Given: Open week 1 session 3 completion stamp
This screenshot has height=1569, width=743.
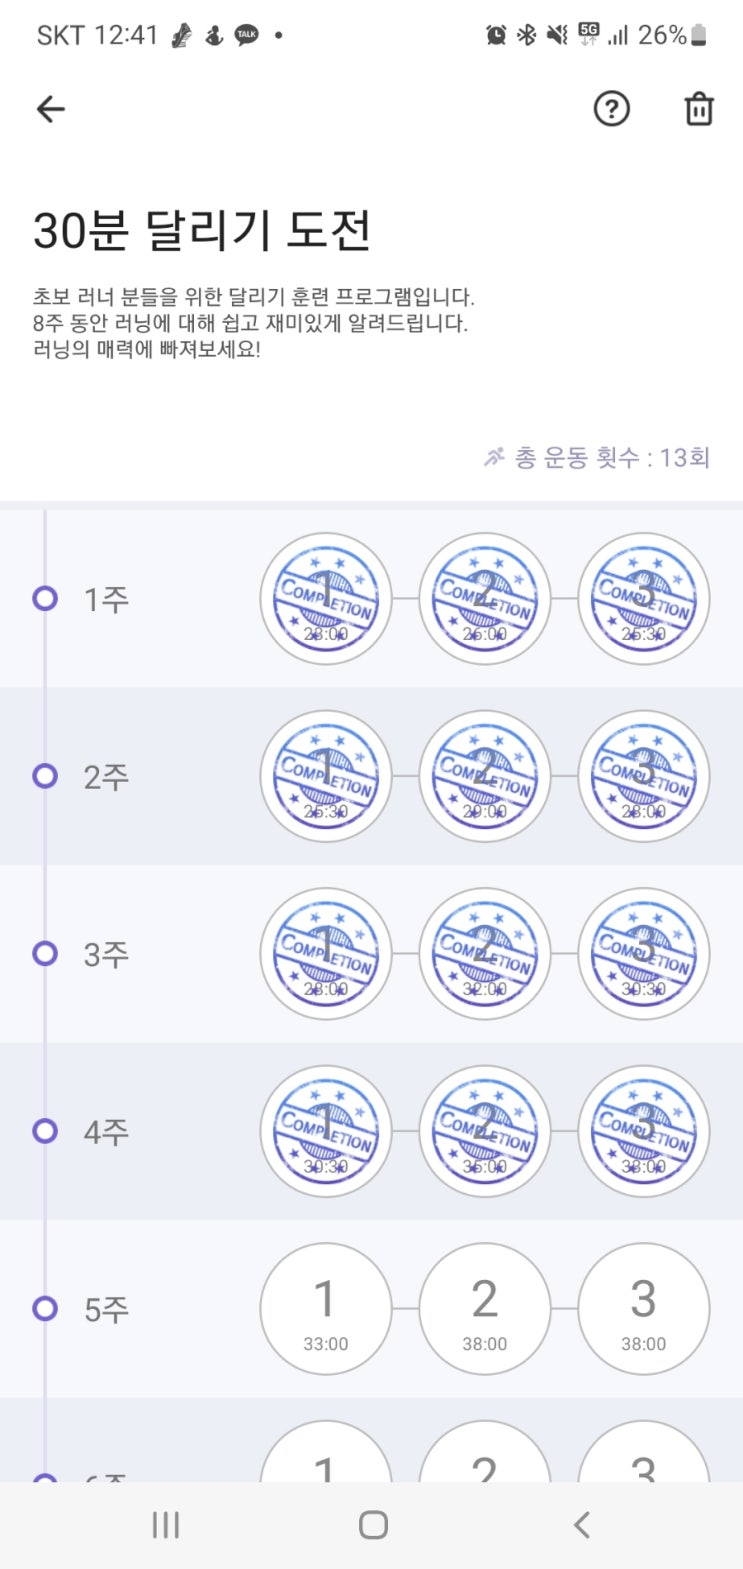Looking at the screenshot, I should click(643, 599).
